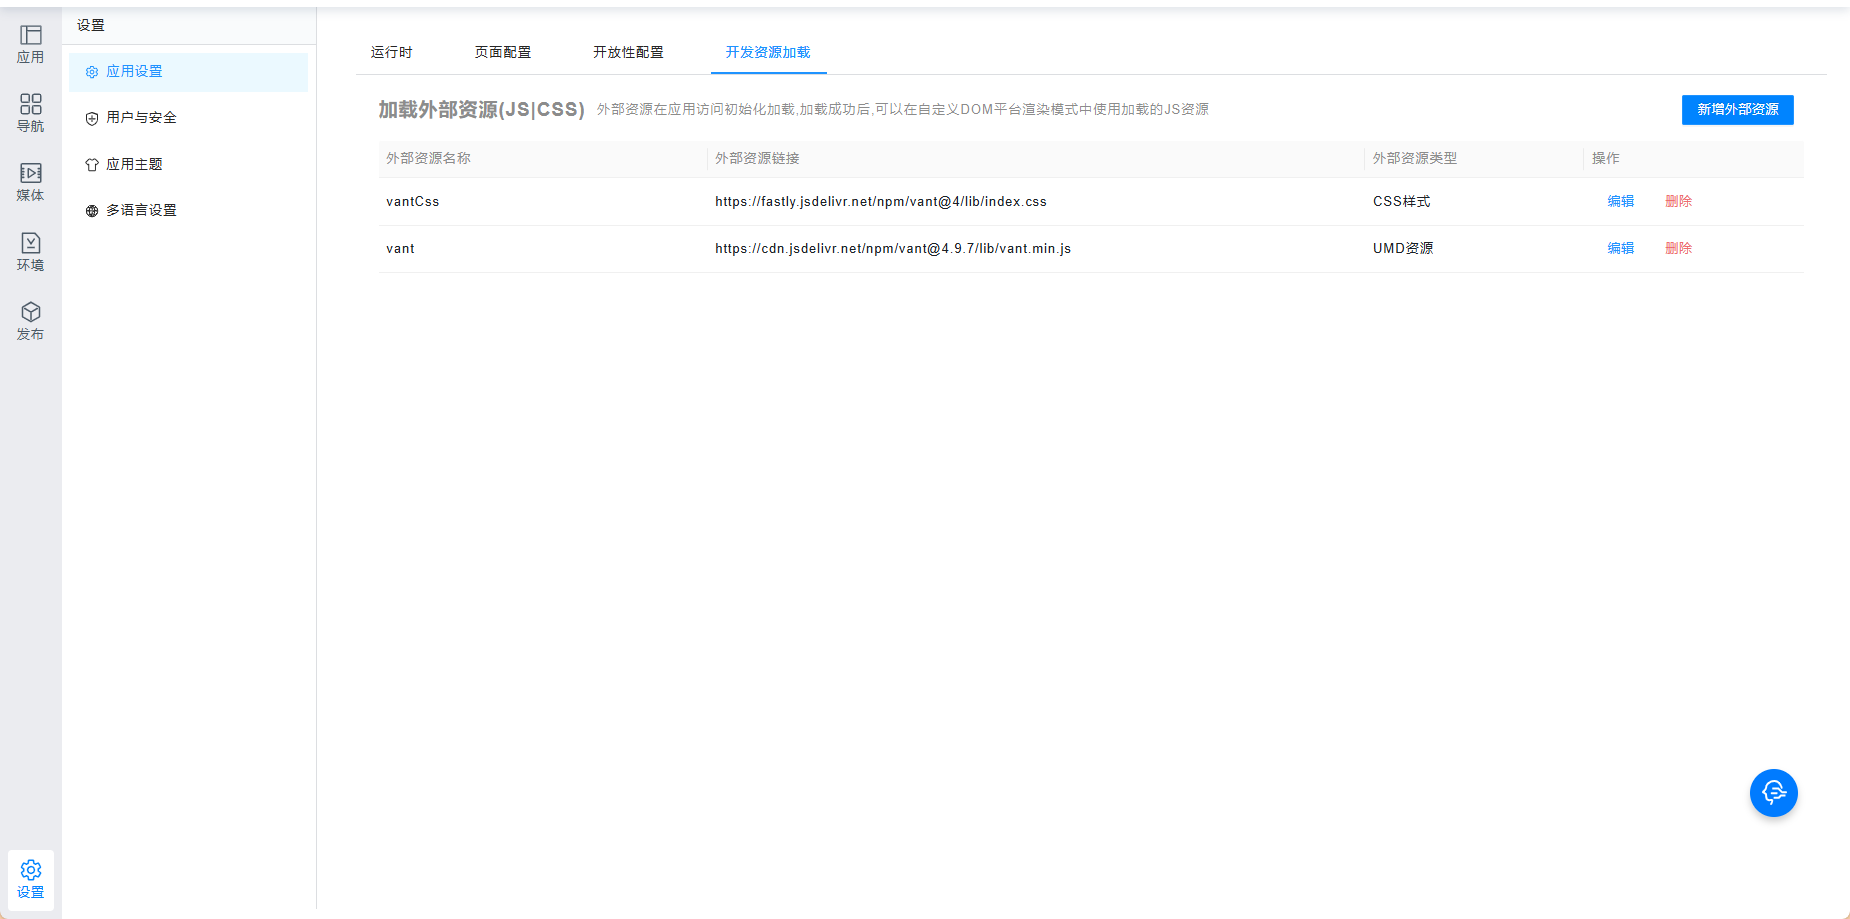Edit the vant UMD resource row

[1620, 248]
